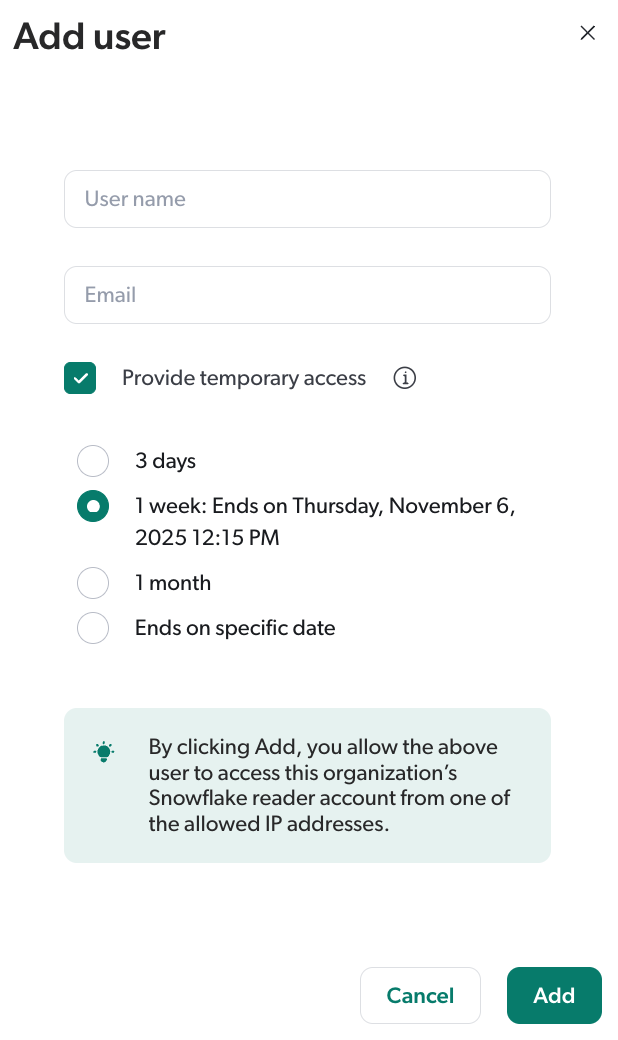Screen dimensions: 618x1040
Task: Click the lightbulb icon in the notice box
Action: (x=103, y=752)
